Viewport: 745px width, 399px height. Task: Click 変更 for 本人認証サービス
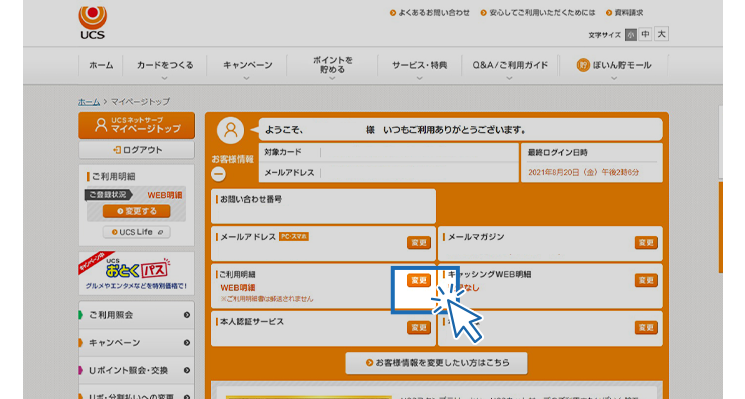(x=419, y=327)
